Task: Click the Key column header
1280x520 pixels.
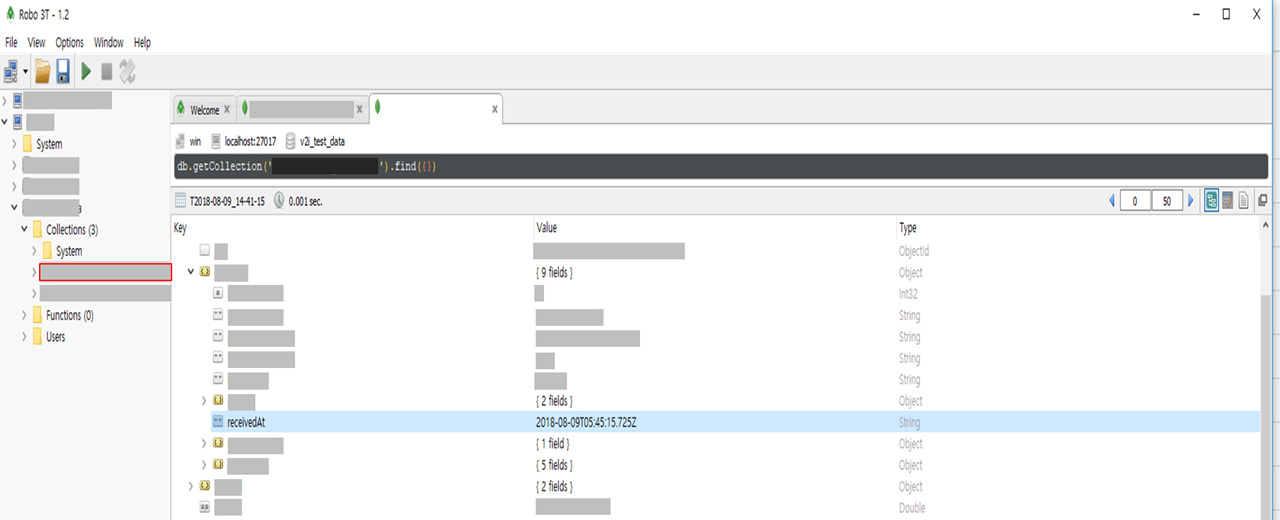Action: 181,228
